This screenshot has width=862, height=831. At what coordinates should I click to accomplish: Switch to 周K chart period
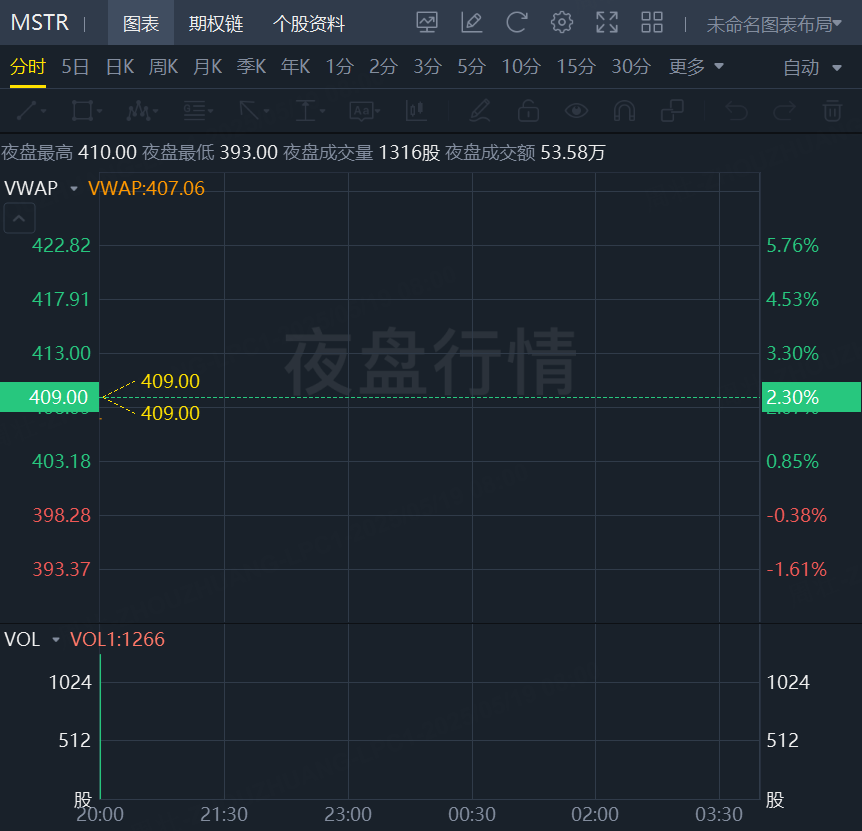pos(163,67)
